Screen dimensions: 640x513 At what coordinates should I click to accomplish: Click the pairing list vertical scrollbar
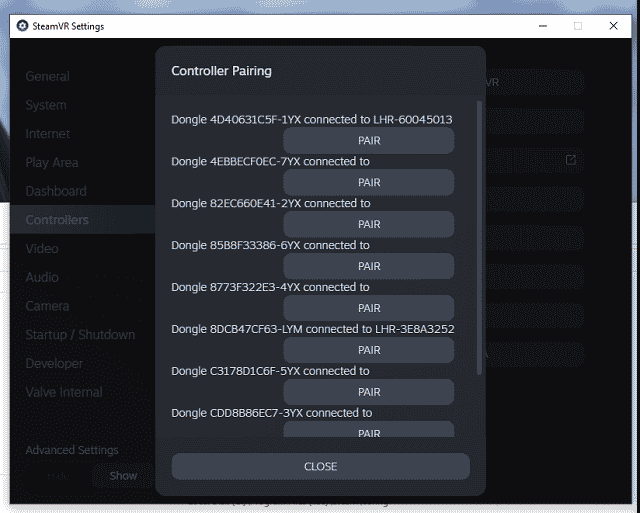click(479, 238)
